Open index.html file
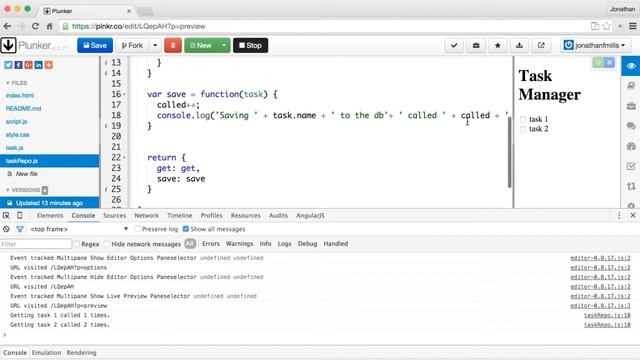 [20, 96]
